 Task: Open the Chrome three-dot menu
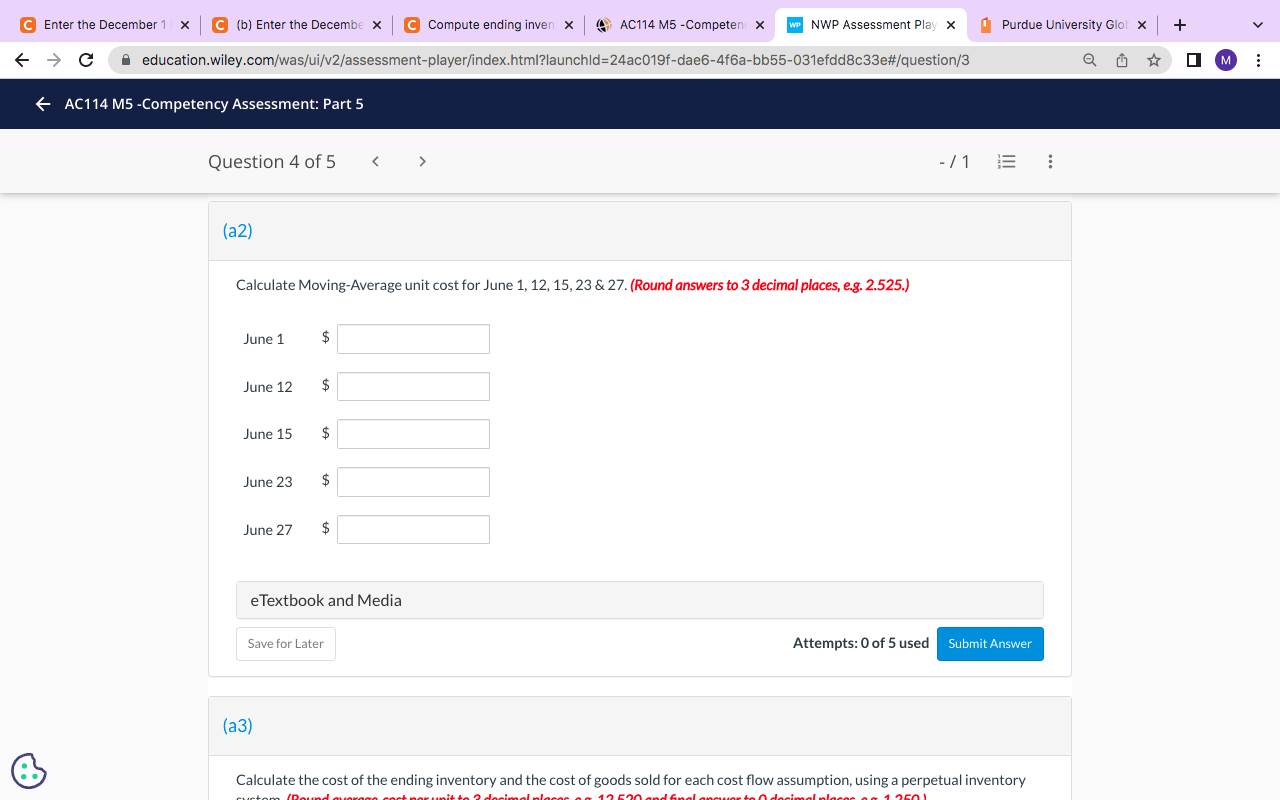1257,60
